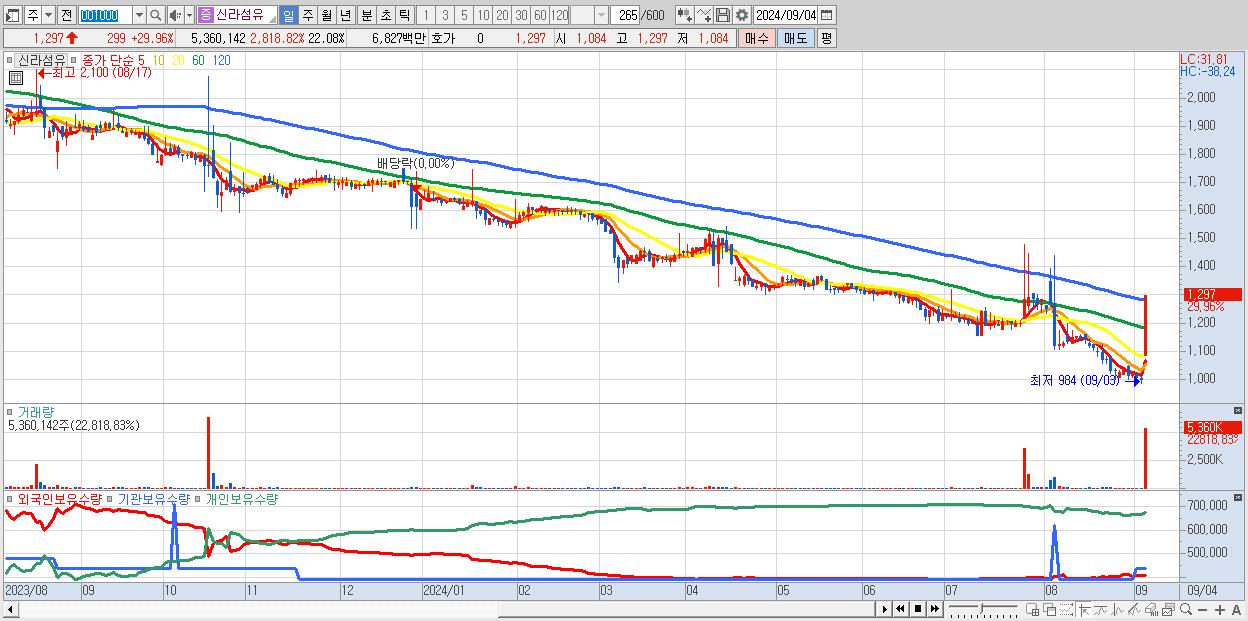Click the overlapping windows icon

pyautogui.click(x=1050, y=609)
